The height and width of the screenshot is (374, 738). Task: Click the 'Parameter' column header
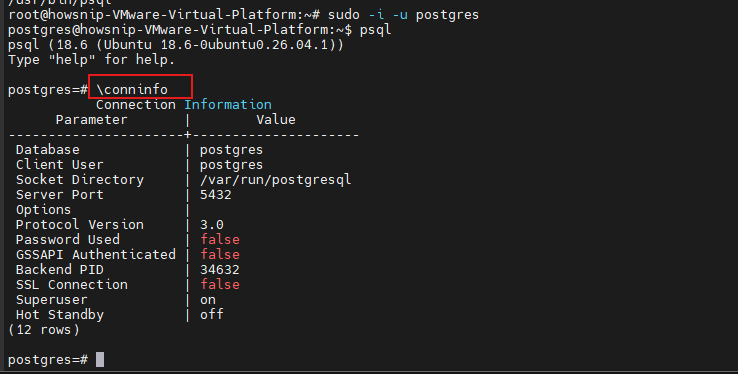tap(91, 119)
